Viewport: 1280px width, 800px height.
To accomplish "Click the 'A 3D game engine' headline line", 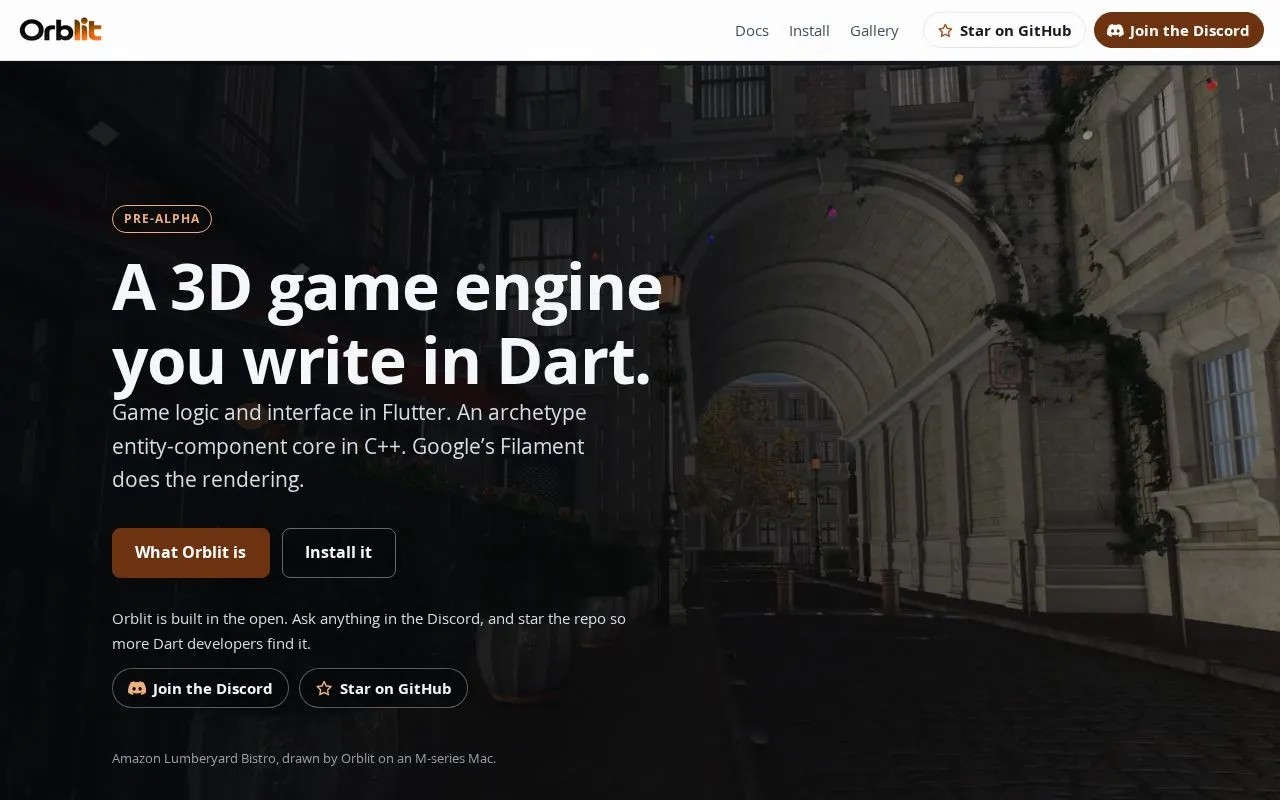I will 387,288.
